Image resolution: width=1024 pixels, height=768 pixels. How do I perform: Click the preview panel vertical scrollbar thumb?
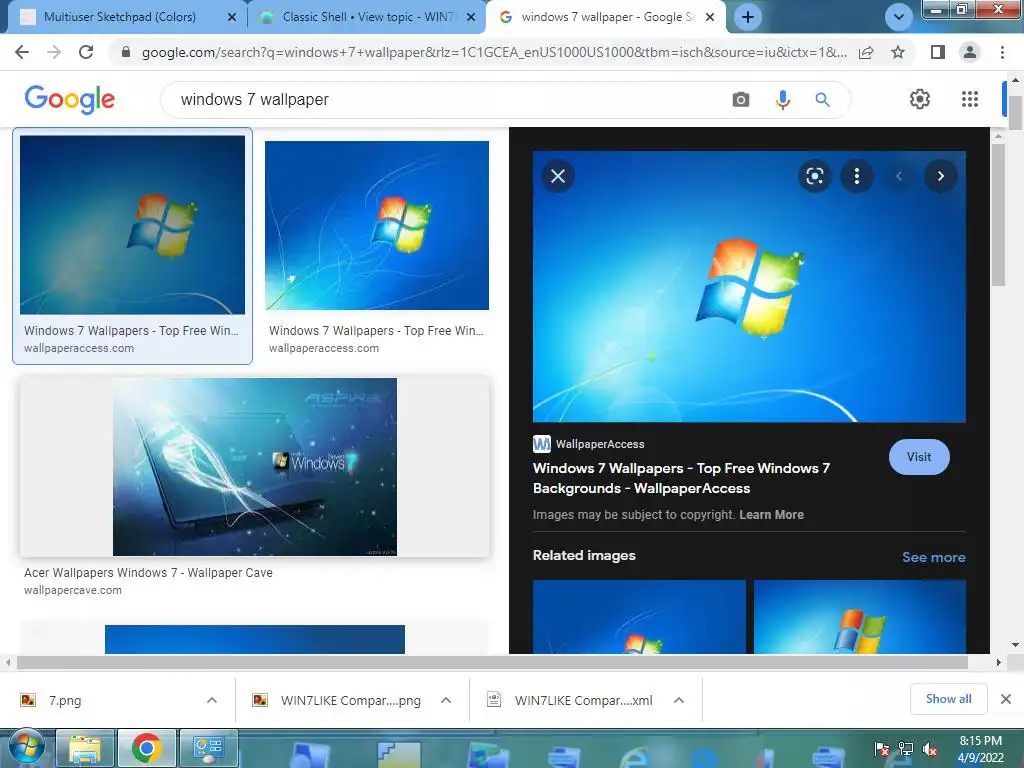(x=998, y=215)
